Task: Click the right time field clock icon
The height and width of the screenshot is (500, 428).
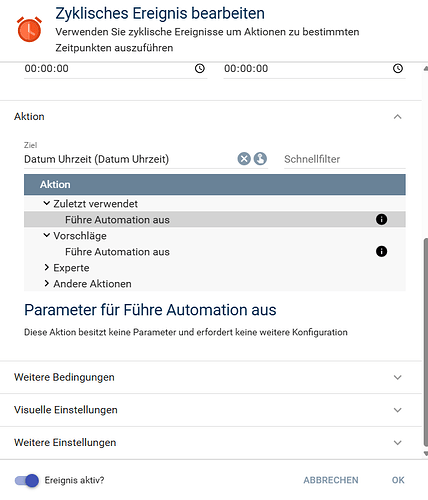Action: click(x=398, y=69)
